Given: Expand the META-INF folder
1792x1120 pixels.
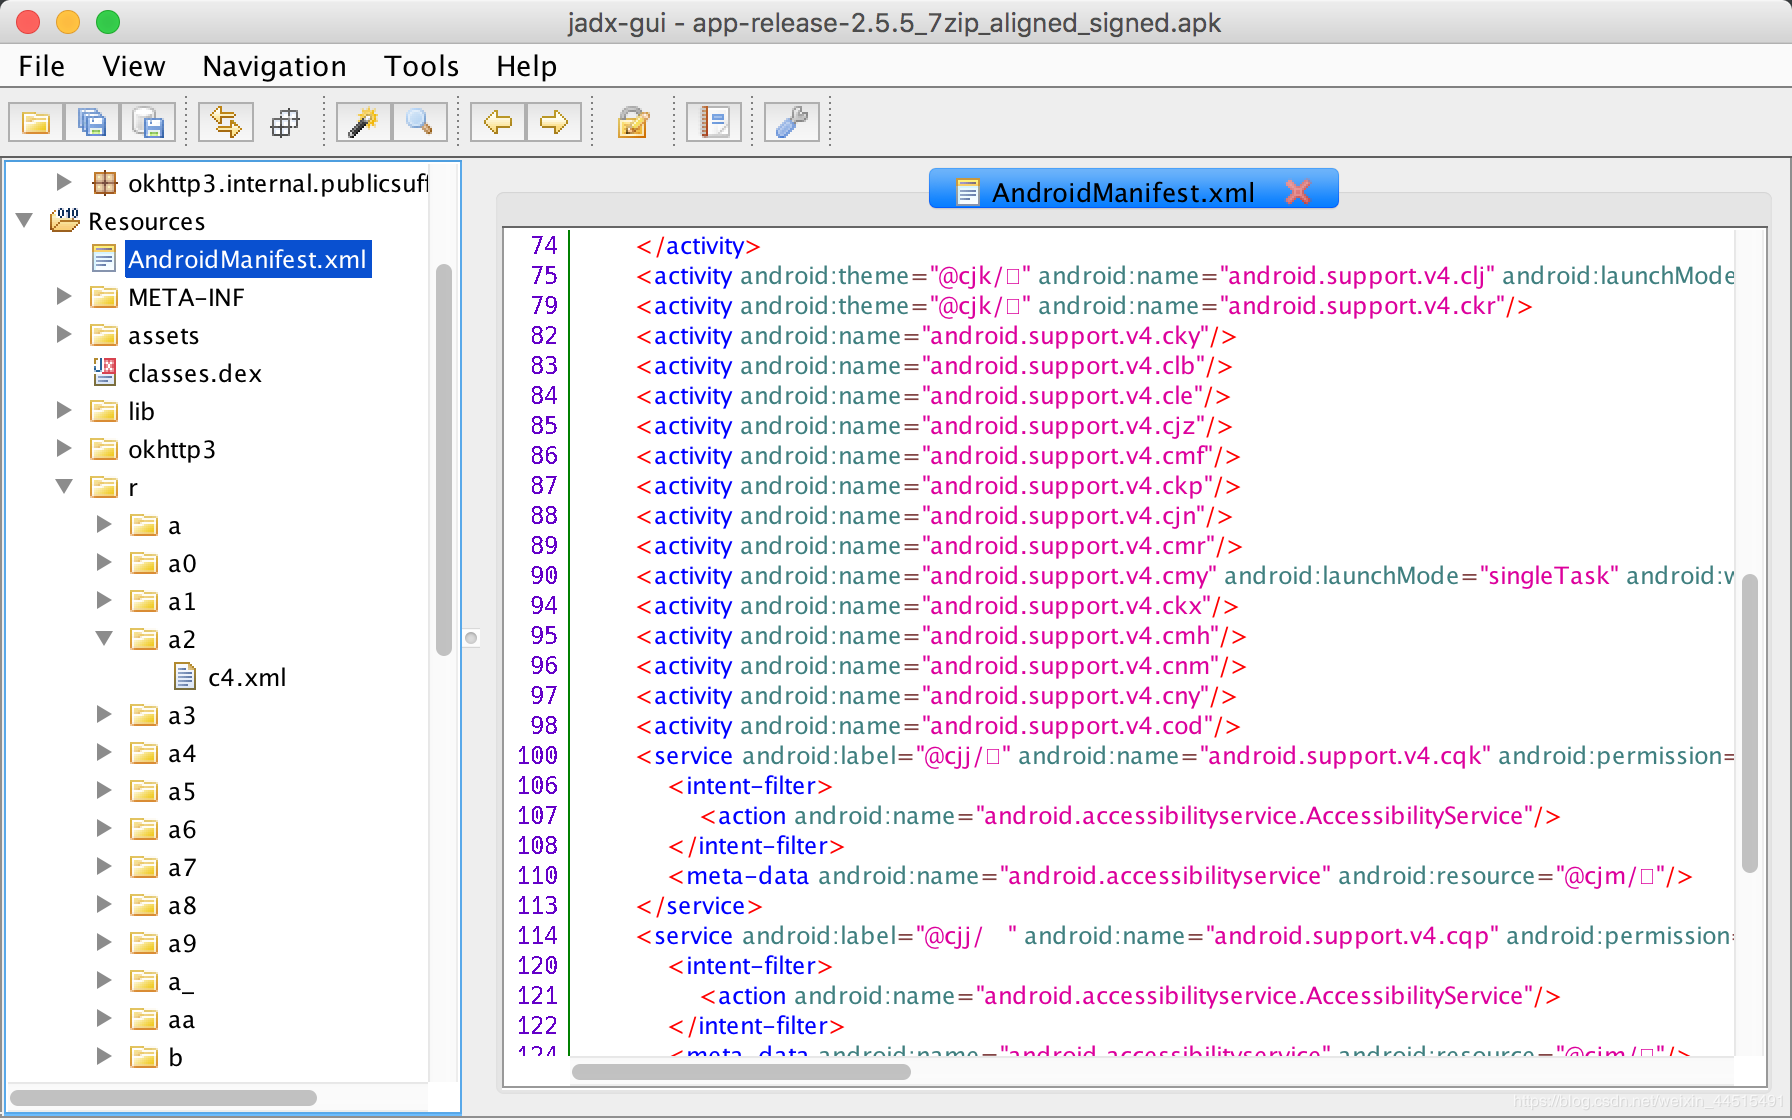Looking at the screenshot, I should coord(64,296).
